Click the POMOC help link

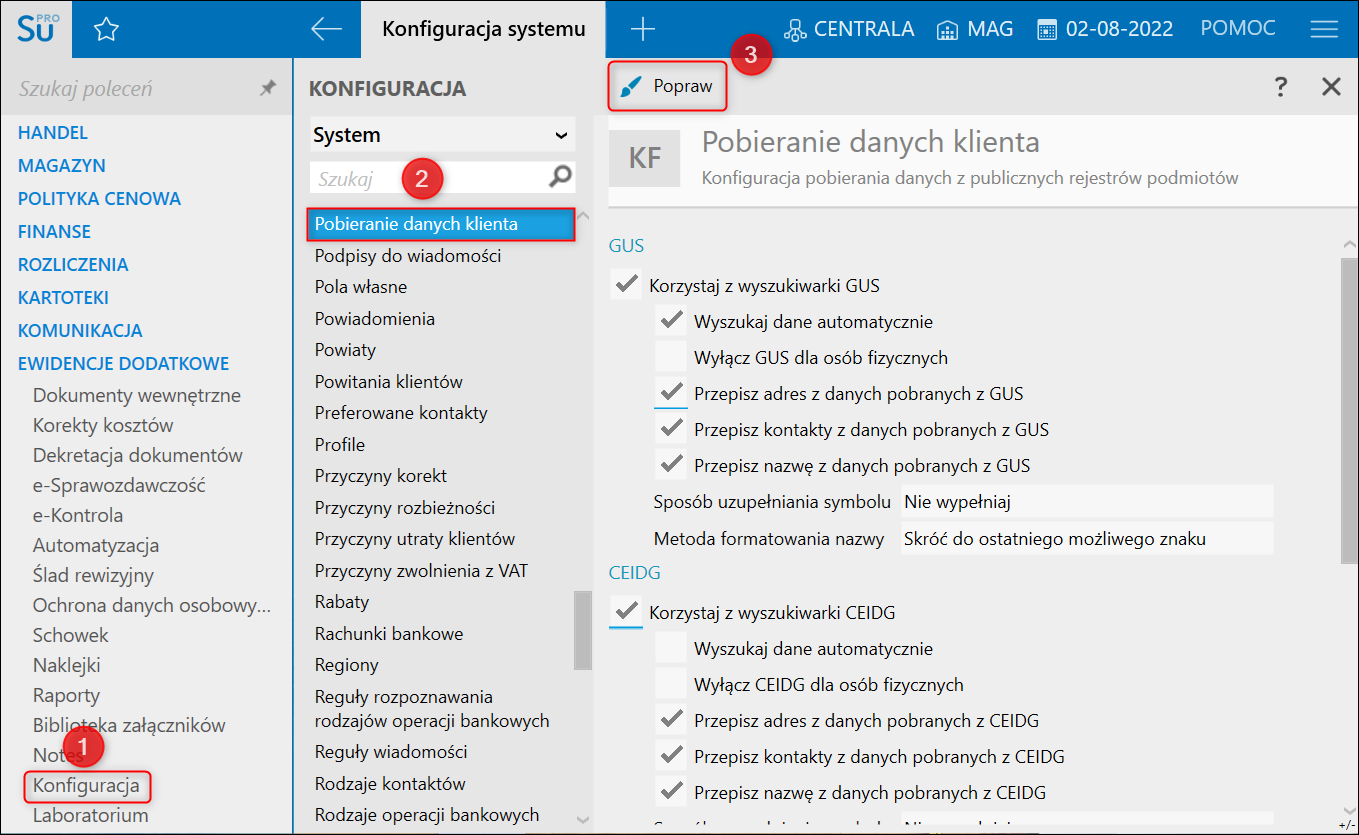(1238, 29)
